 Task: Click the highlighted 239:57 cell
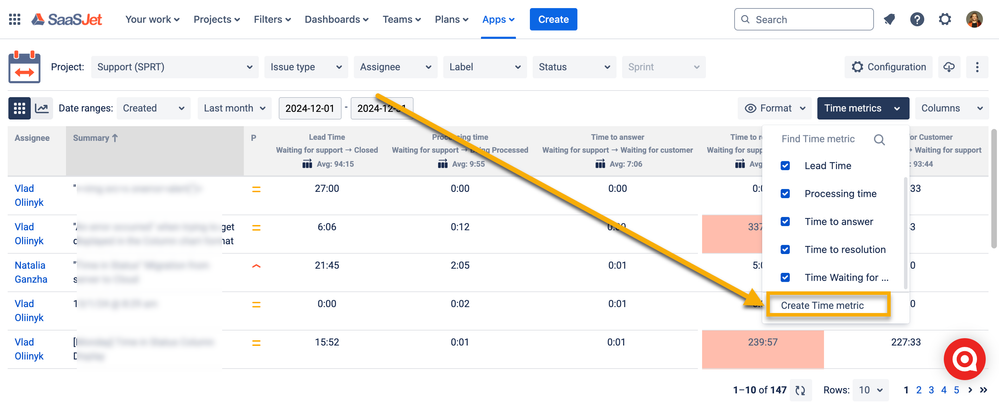coord(763,349)
